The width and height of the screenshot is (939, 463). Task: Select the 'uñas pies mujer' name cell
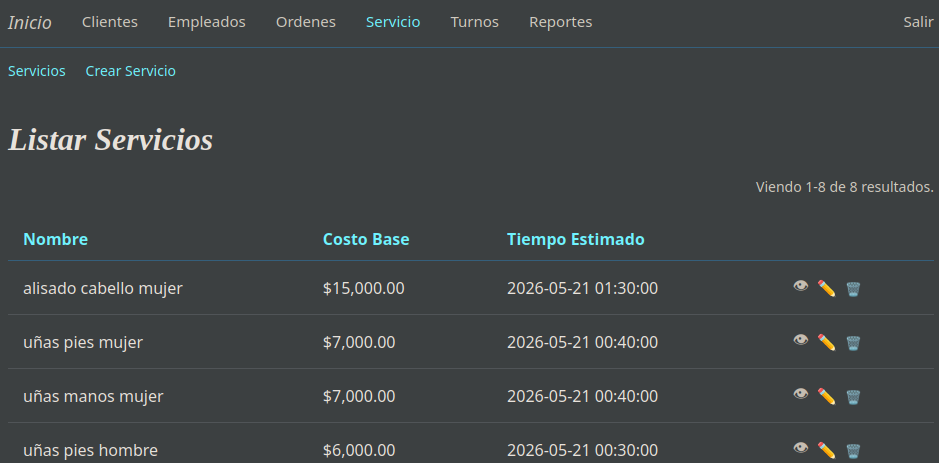pos(83,343)
